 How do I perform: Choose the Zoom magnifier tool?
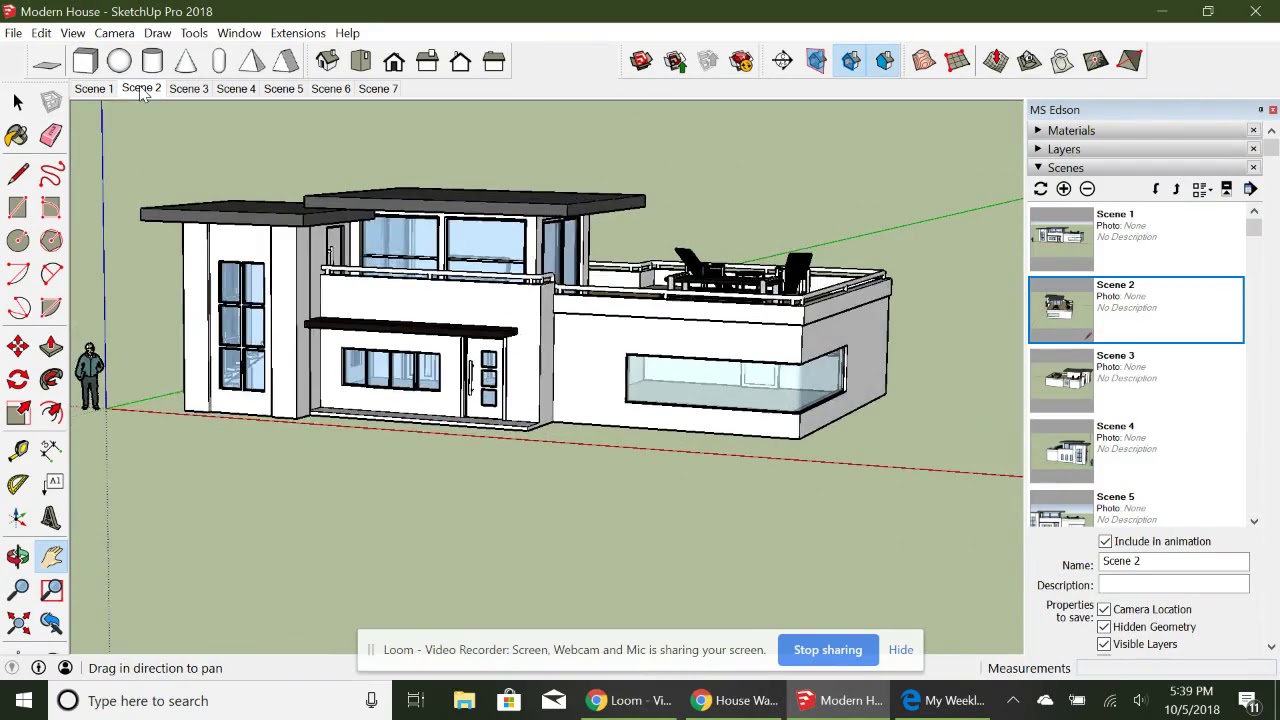17,590
